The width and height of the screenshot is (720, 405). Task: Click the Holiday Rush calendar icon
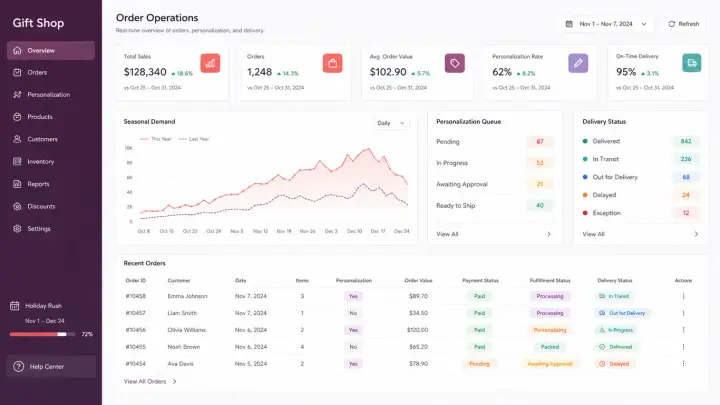pos(15,305)
